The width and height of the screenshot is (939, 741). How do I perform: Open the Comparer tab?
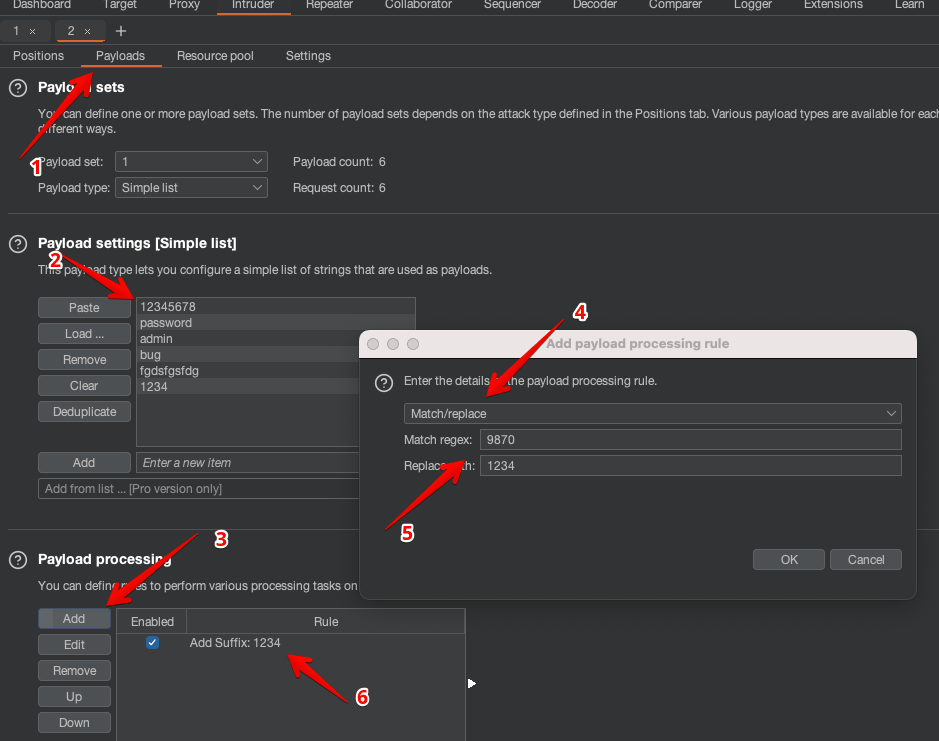[x=675, y=5]
